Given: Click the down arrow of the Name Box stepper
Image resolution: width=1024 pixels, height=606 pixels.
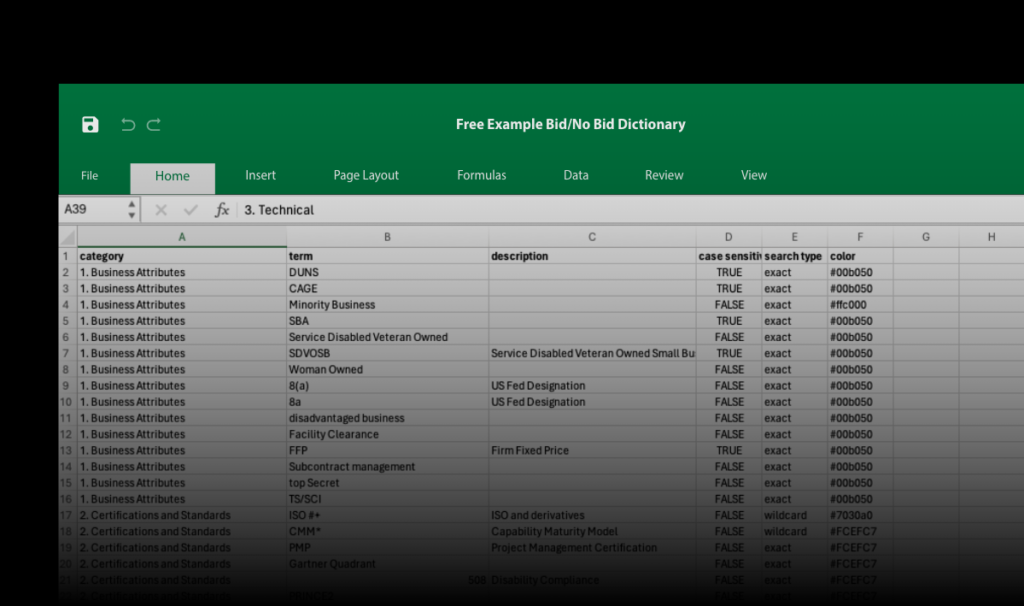Looking at the screenshot, I should 131,215.
